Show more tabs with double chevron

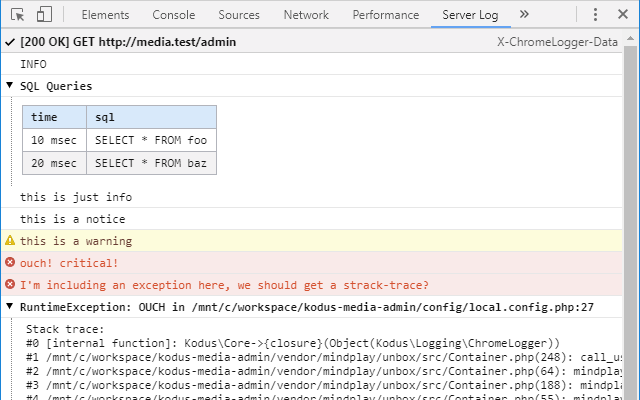(524, 15)
